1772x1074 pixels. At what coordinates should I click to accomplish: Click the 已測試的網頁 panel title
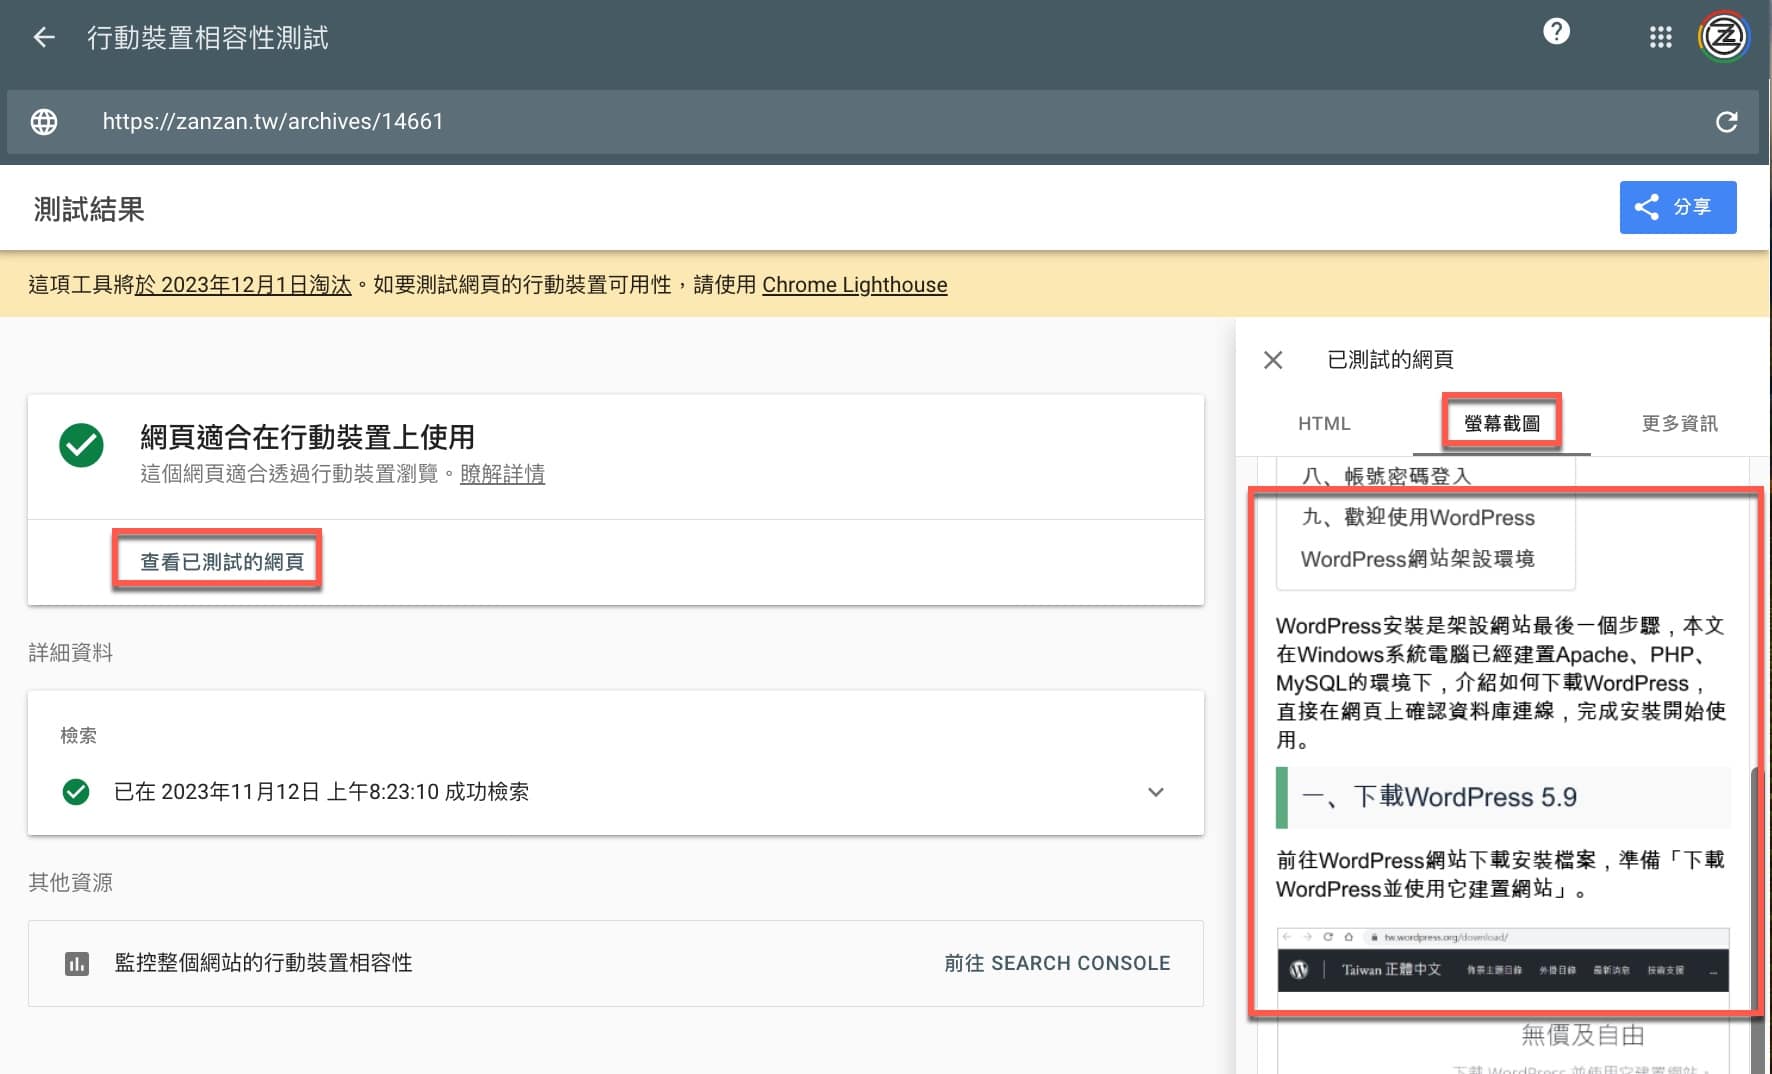point(1390,360)
